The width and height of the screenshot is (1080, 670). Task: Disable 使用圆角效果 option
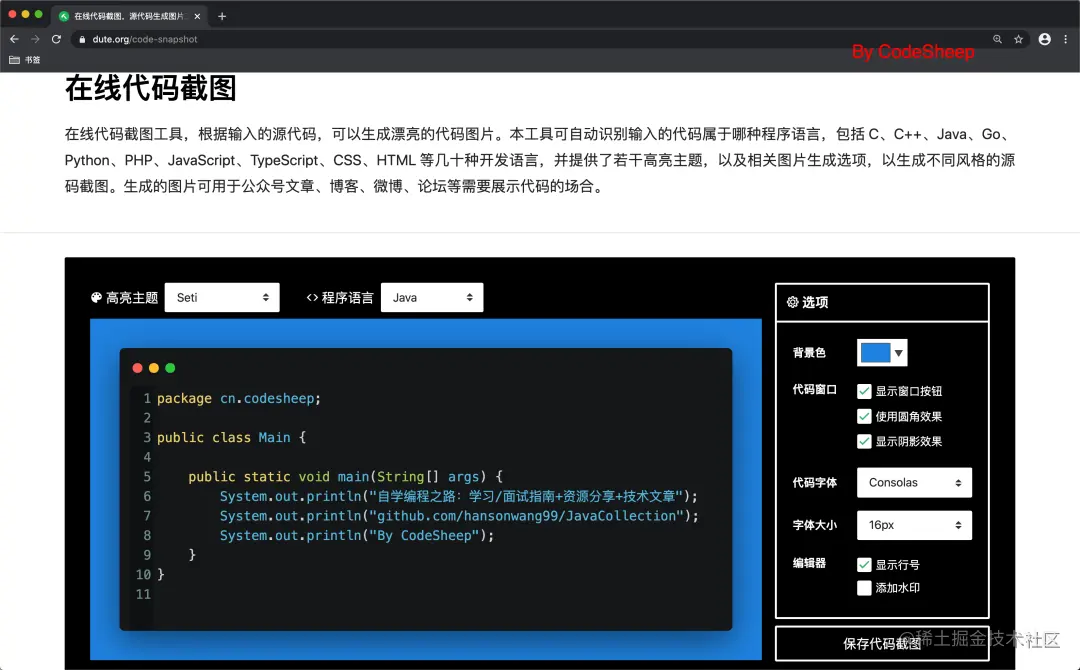point(864,416)
